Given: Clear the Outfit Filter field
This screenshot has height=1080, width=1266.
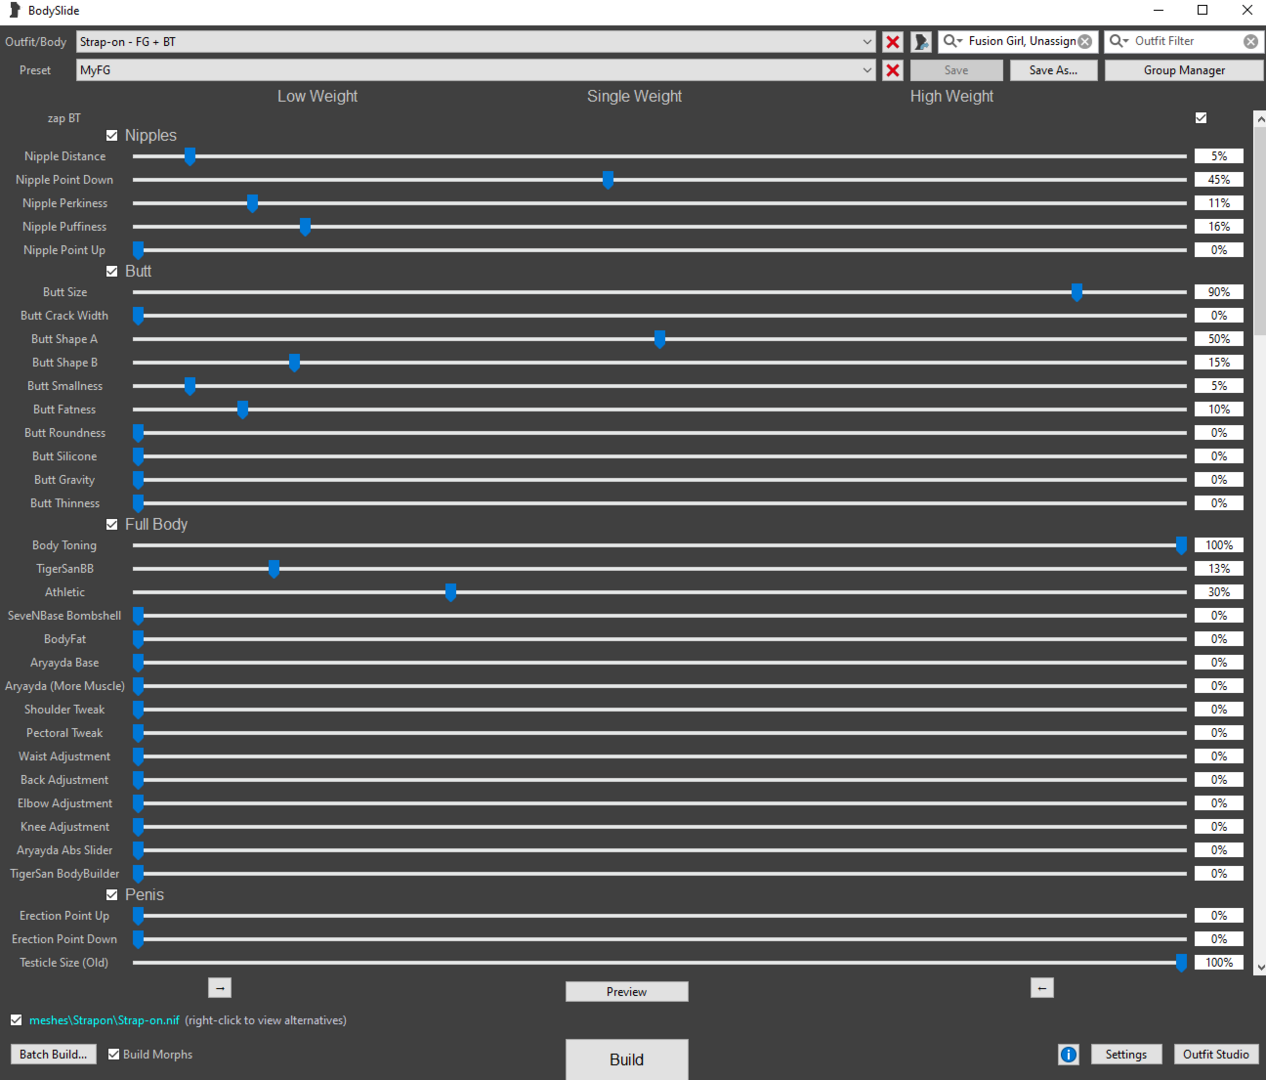Looking at the screenshot, I should [1251, 41].
